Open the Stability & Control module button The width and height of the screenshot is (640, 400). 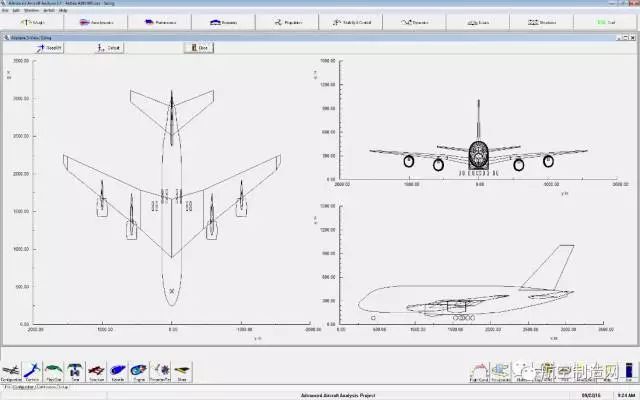(x=351, y=22)
